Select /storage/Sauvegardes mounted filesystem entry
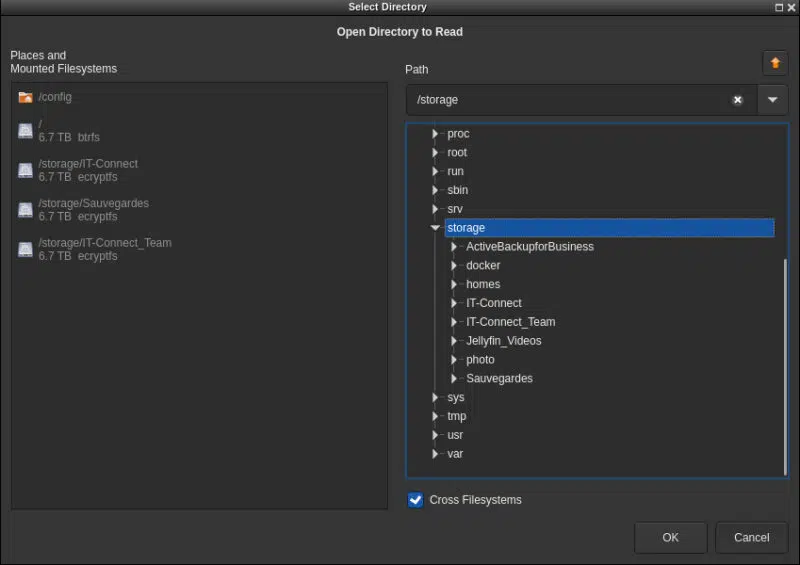Image resolution: width=800 pixels, height=565 pixels. [93, 210]
